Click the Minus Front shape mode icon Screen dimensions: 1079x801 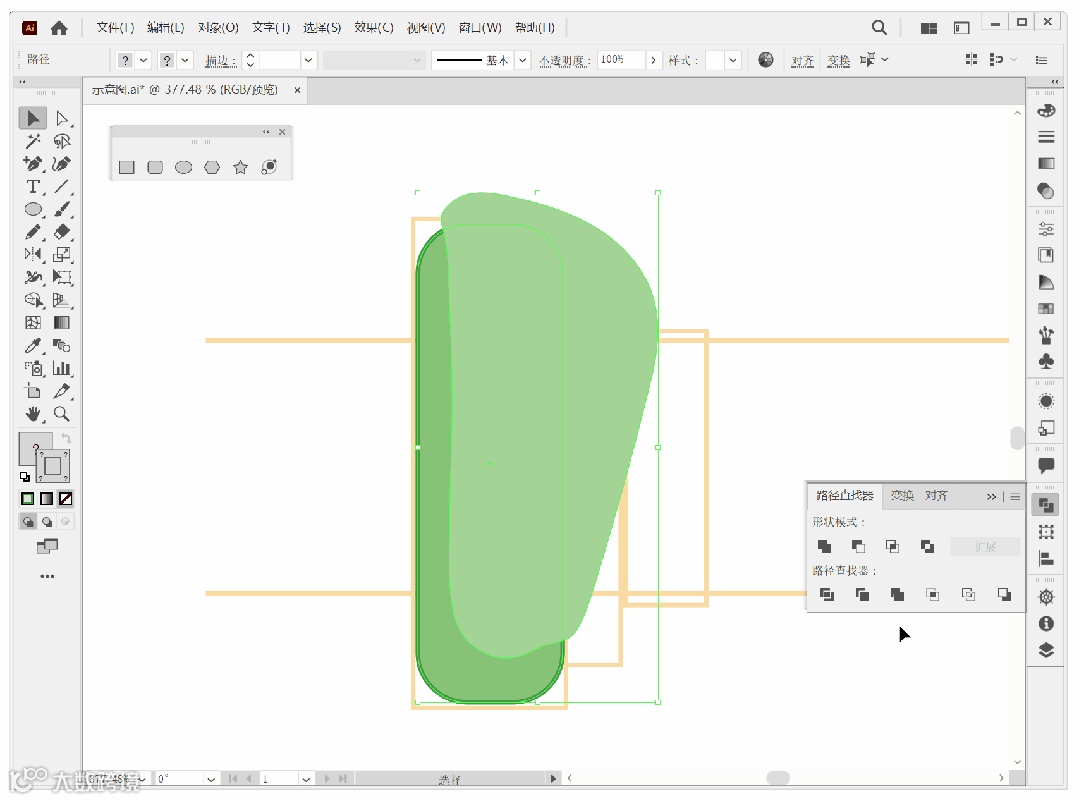click(x=858, y=546)
